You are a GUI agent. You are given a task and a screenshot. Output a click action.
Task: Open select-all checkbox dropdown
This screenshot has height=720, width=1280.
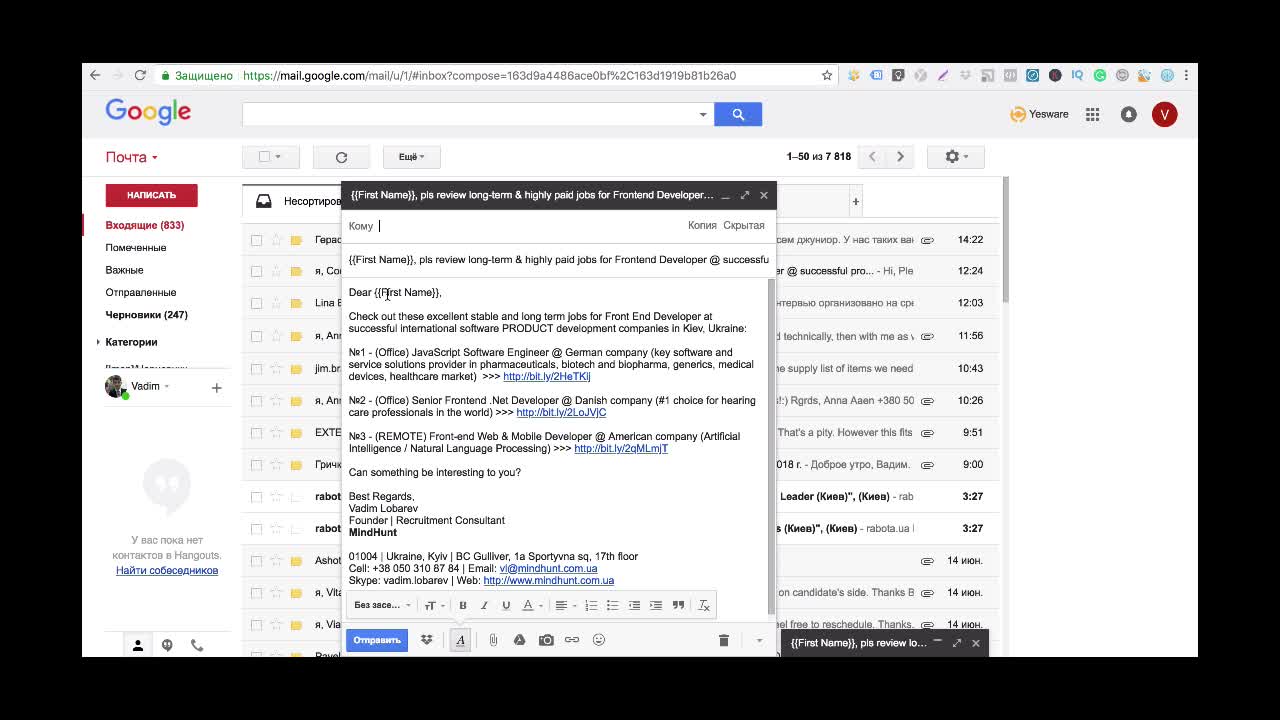(271, 157)
